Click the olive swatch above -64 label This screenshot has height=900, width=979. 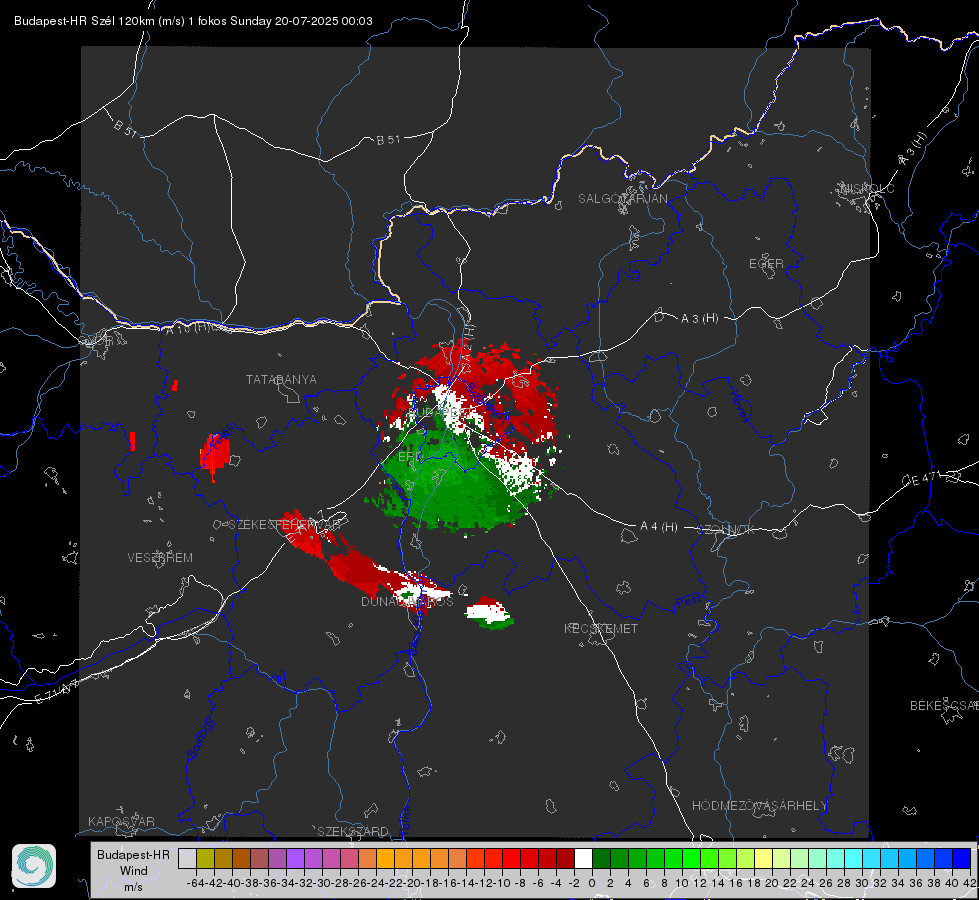click(205, 858)
